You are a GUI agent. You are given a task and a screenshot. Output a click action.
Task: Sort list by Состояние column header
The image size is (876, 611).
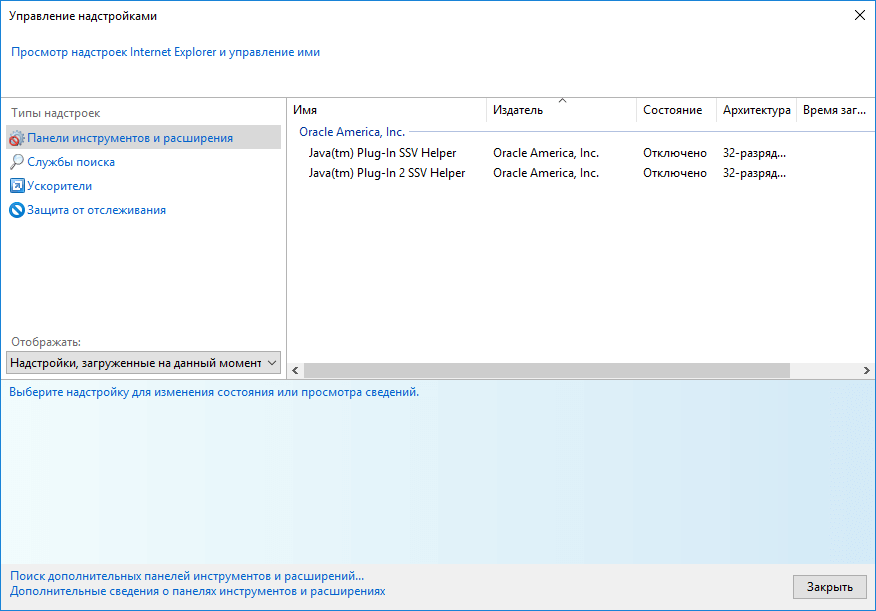677,110
